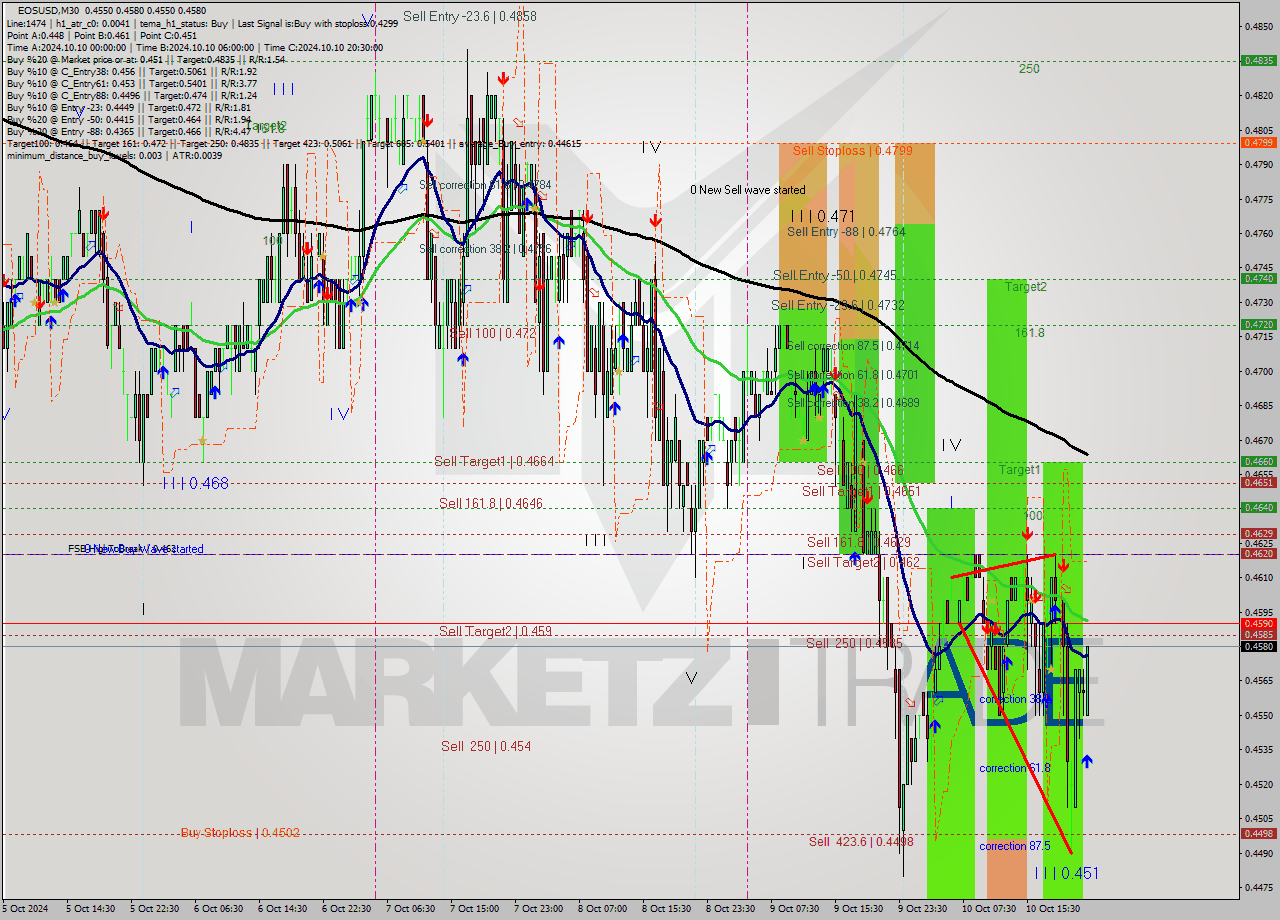Click the '9 Oct 07:30' time label

click(x=794, y=909)
